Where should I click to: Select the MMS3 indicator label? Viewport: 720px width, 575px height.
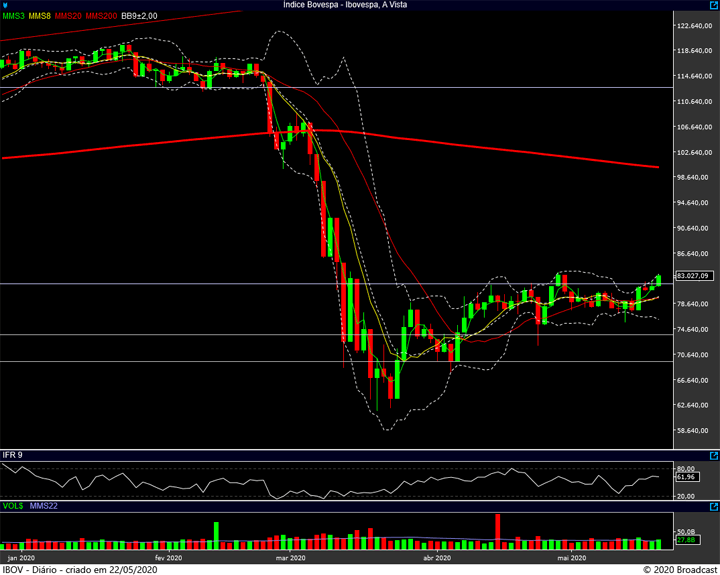12,16
